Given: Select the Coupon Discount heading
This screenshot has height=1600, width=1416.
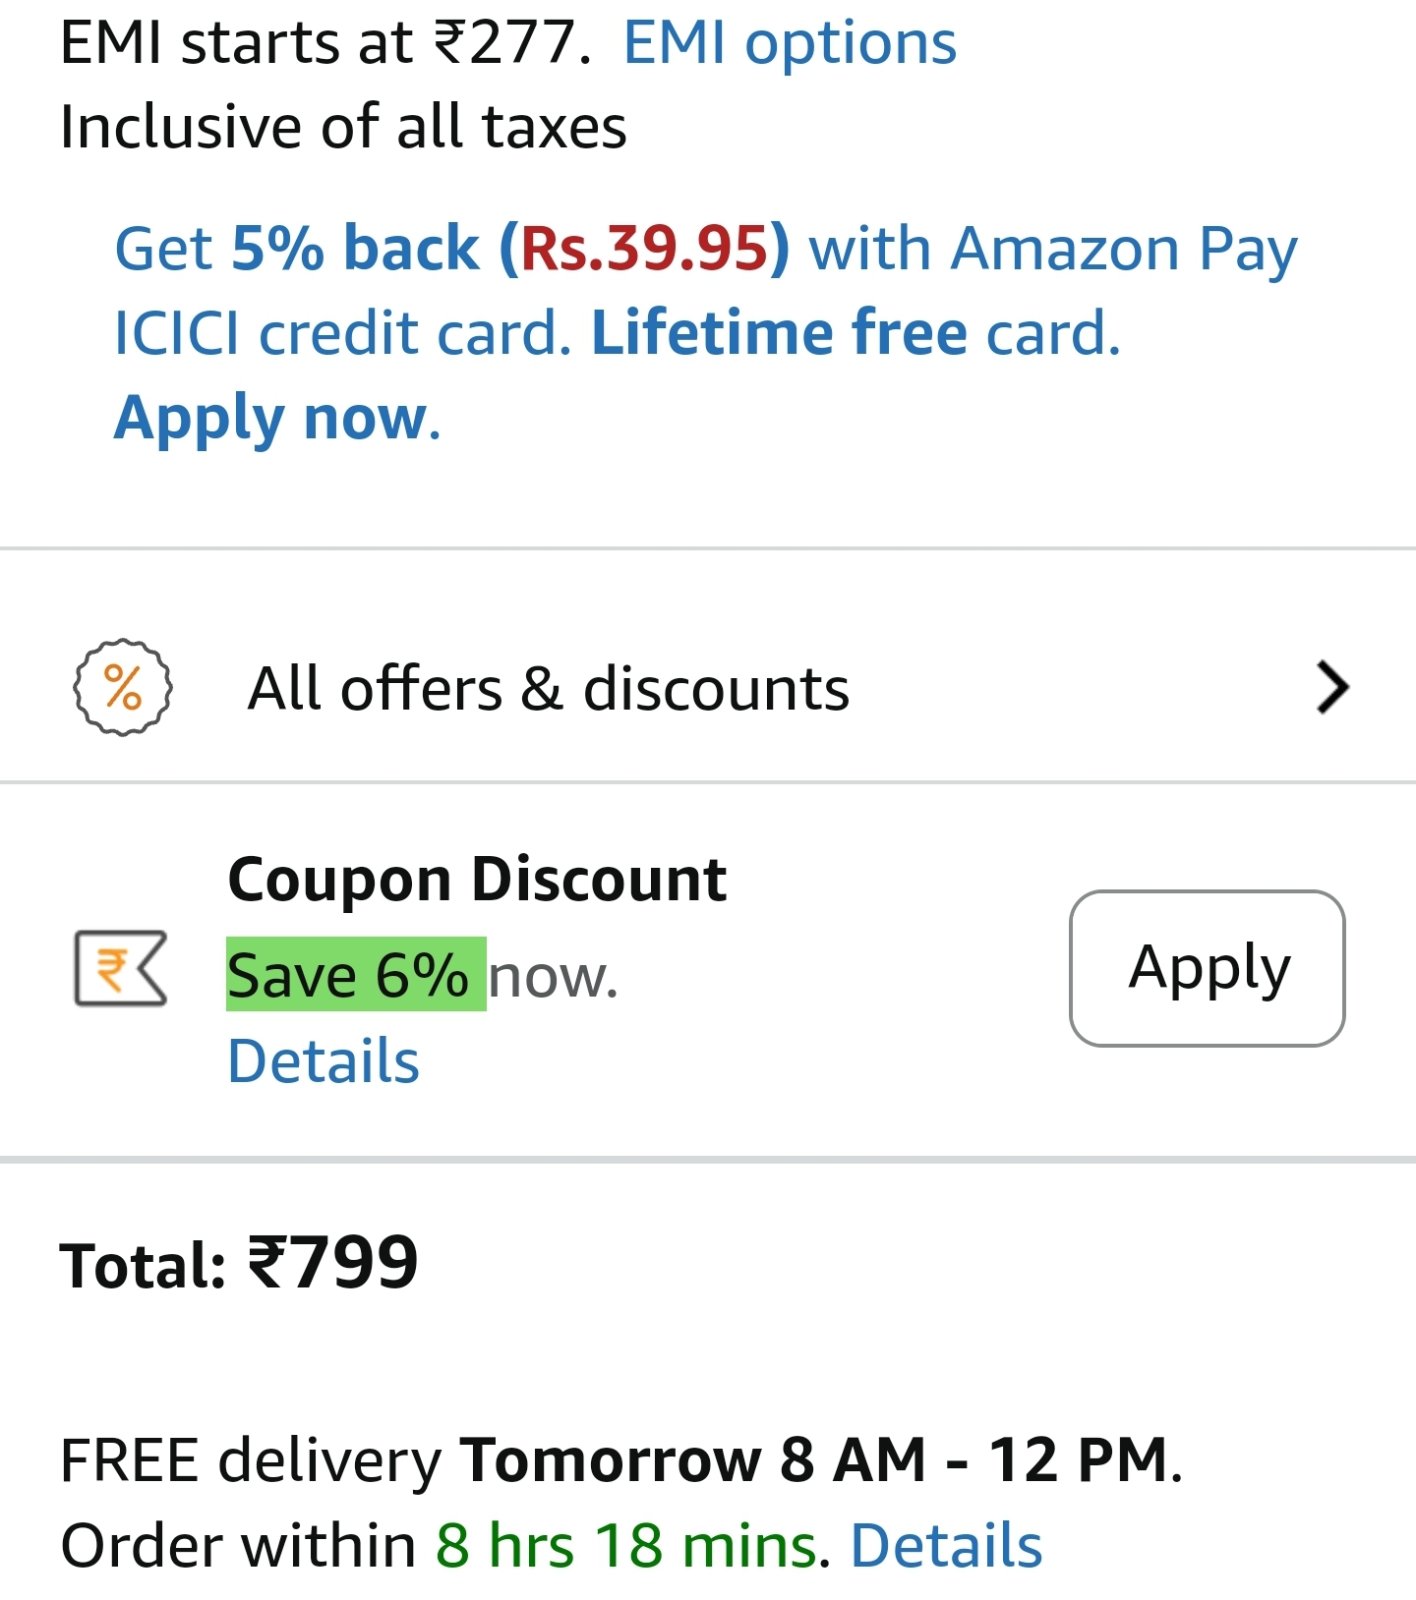Looking at the screenshot, I should (x=477, y=880).
